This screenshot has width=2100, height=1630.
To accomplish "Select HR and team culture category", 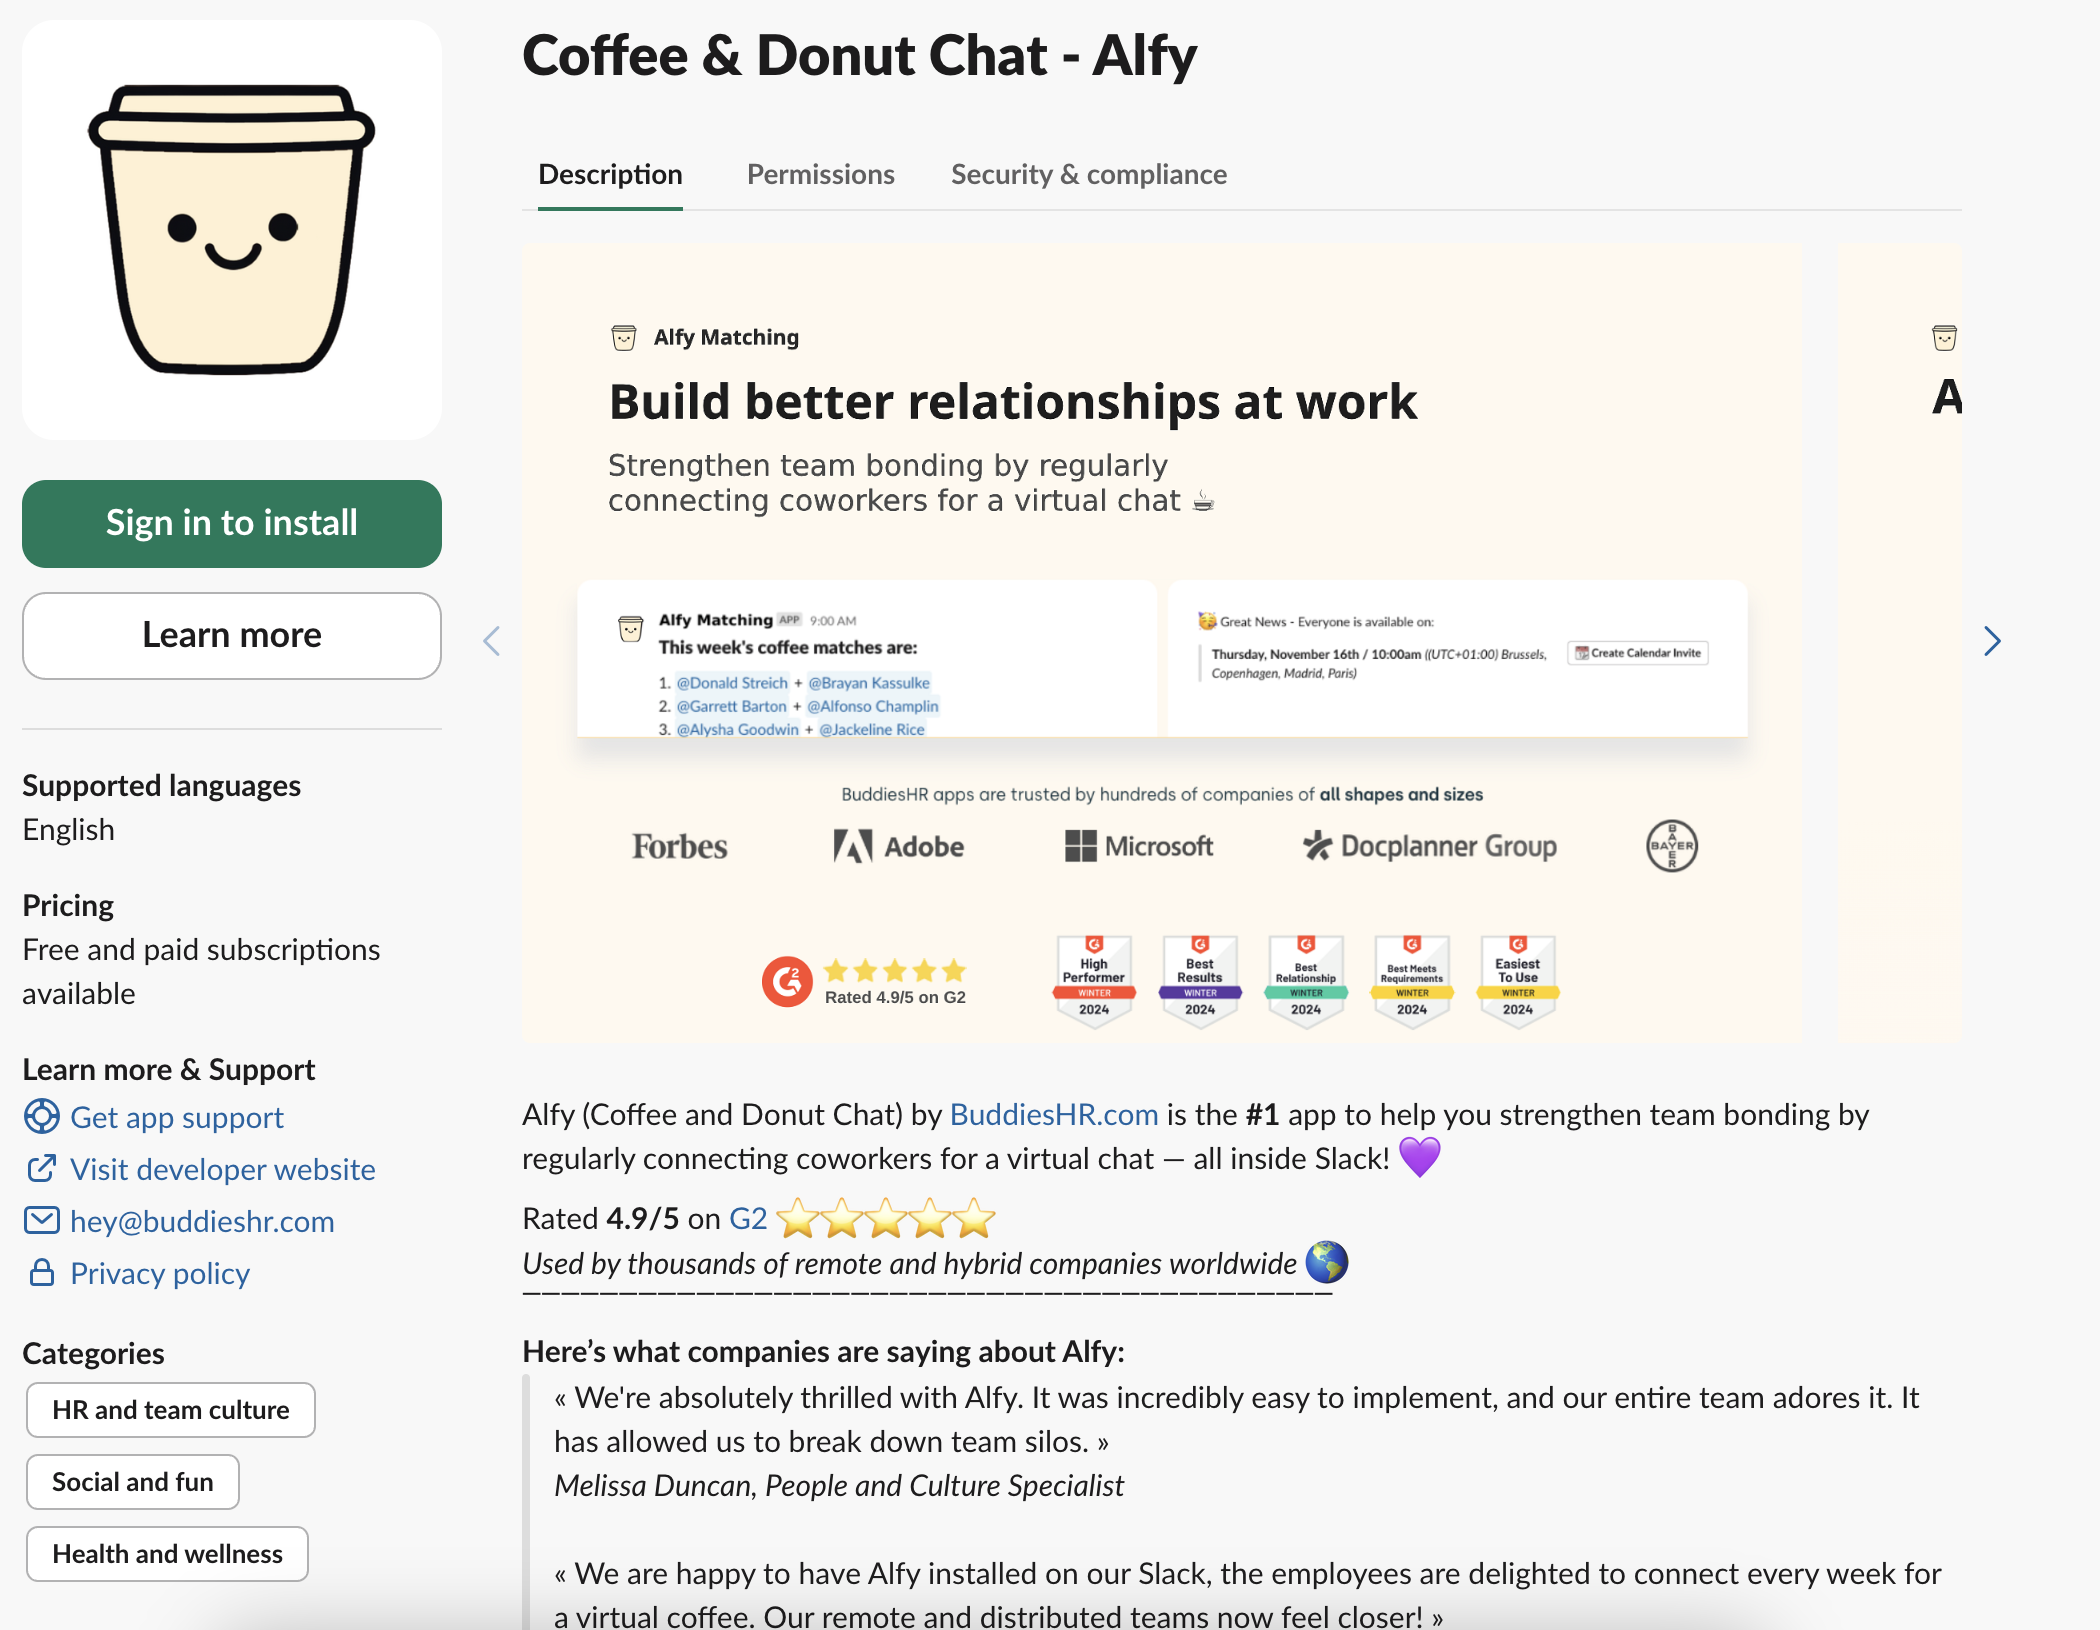I will [170, 1410].
